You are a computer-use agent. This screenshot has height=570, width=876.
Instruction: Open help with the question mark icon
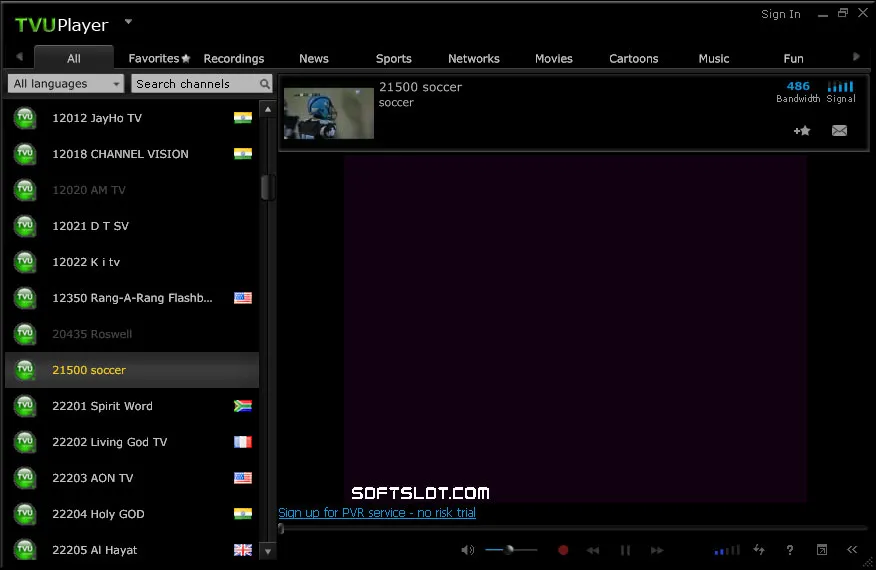pyautogui.click(x=790, y=550)
